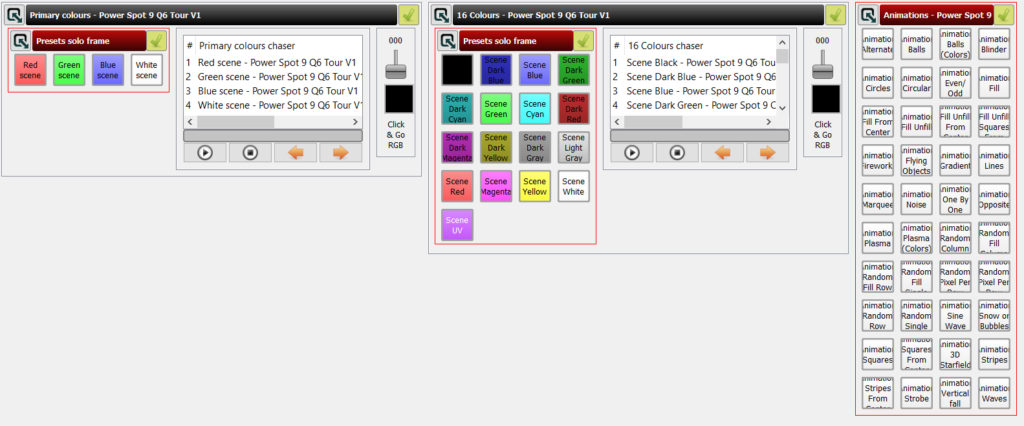Collapse the Animations frame using its header icon
1024x426 pixels.
point(868,15)
